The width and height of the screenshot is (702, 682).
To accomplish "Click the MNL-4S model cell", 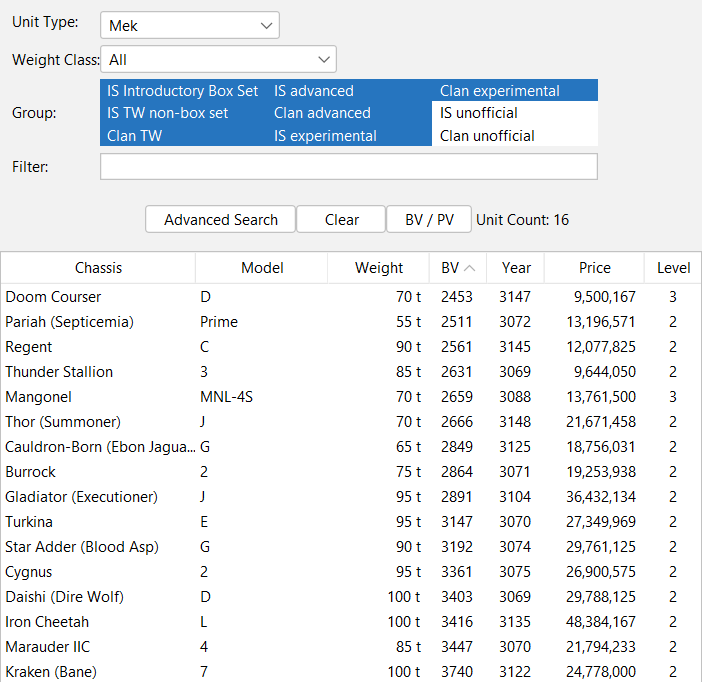I will point(227,397).
